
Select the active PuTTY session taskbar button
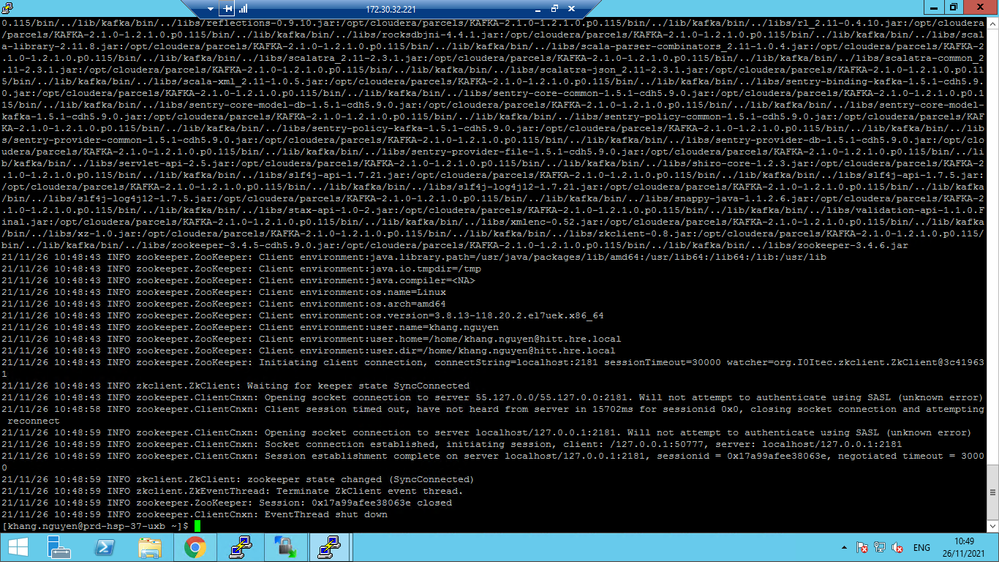[x=330, y=547]
